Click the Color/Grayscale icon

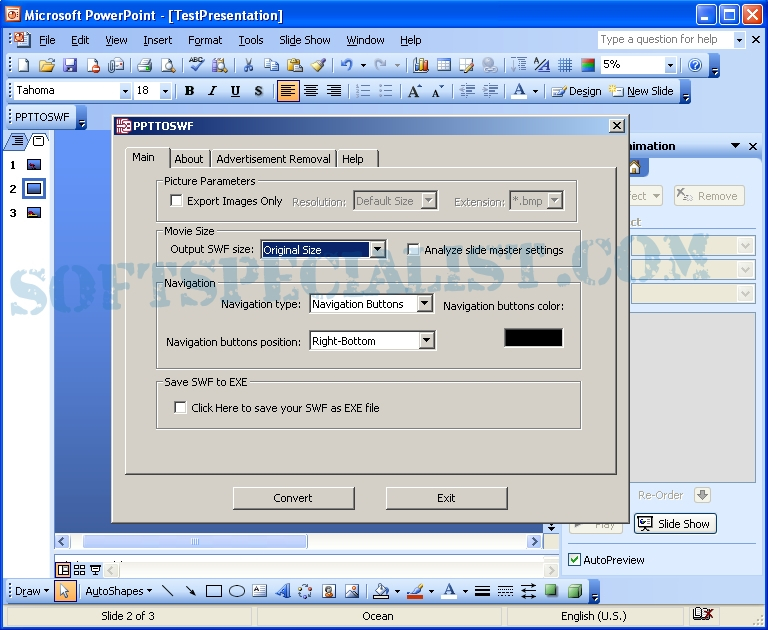pyautogui.click(x=588, y=65)
